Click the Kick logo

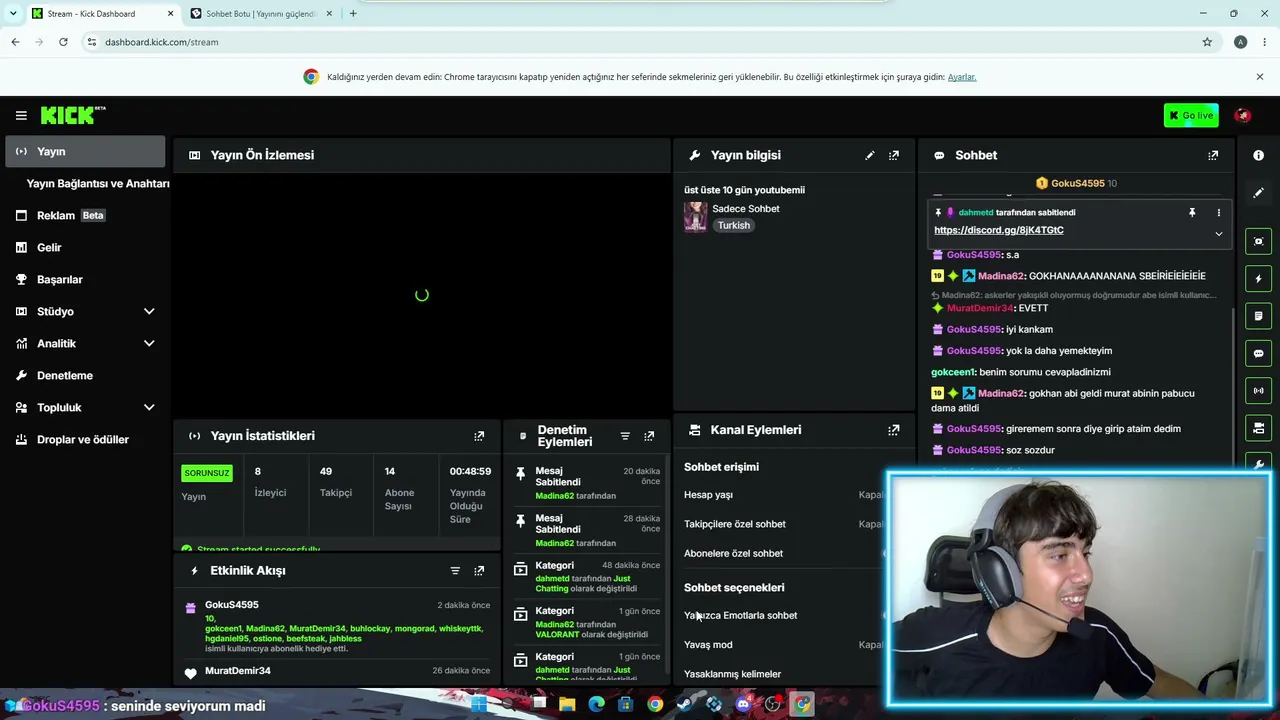(x=73, y=116)
